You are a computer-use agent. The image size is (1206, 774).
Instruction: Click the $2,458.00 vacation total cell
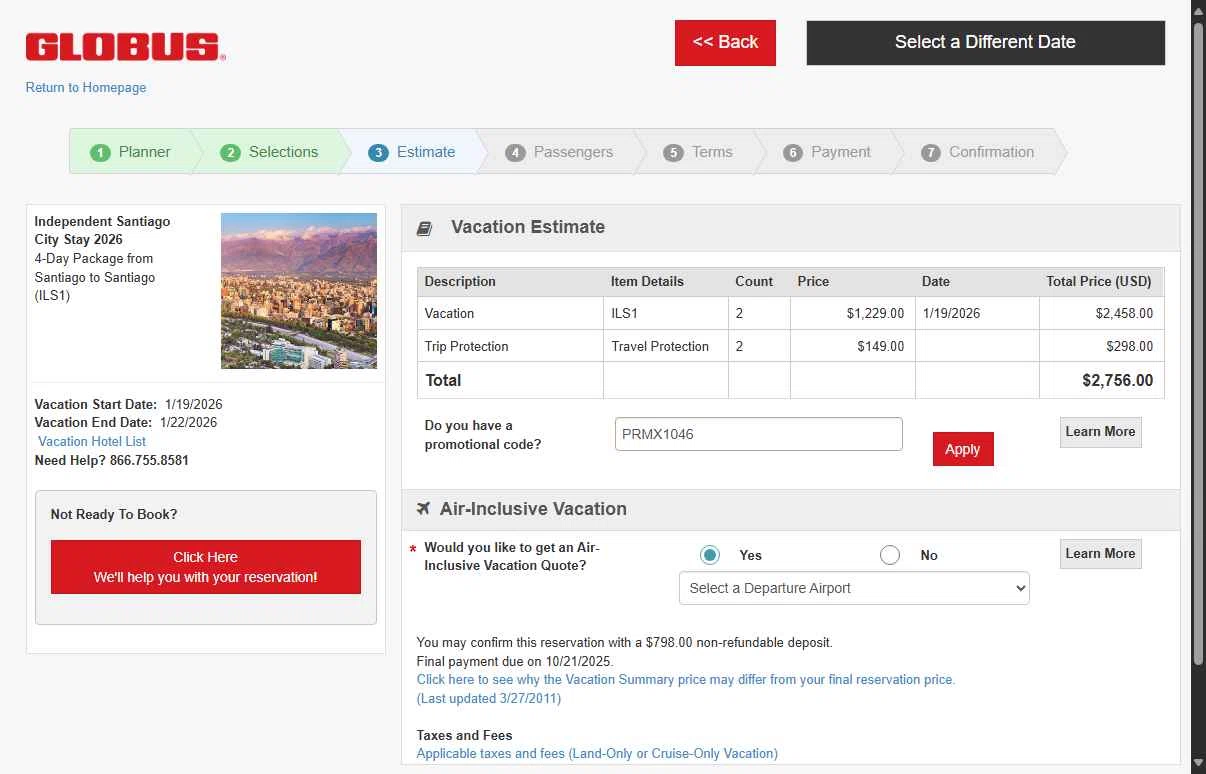(1102, 313)
